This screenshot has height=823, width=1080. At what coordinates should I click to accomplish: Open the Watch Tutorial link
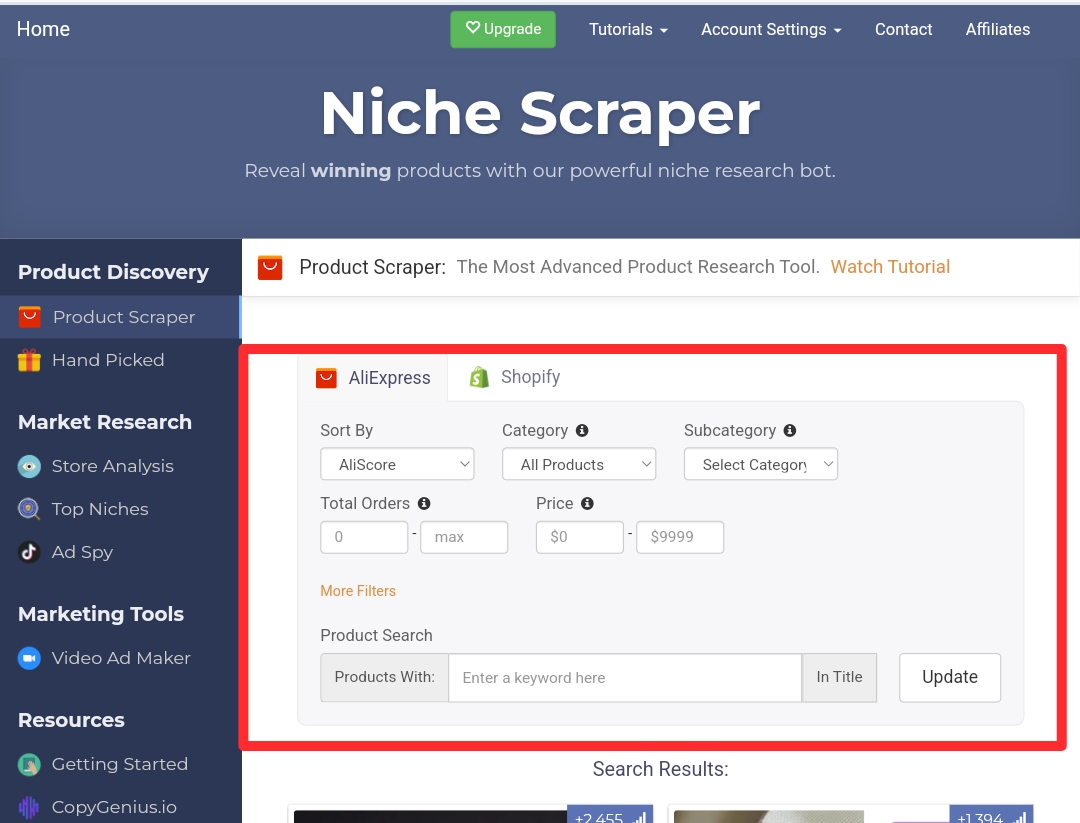pyautogui.click(x=890, y=267)
